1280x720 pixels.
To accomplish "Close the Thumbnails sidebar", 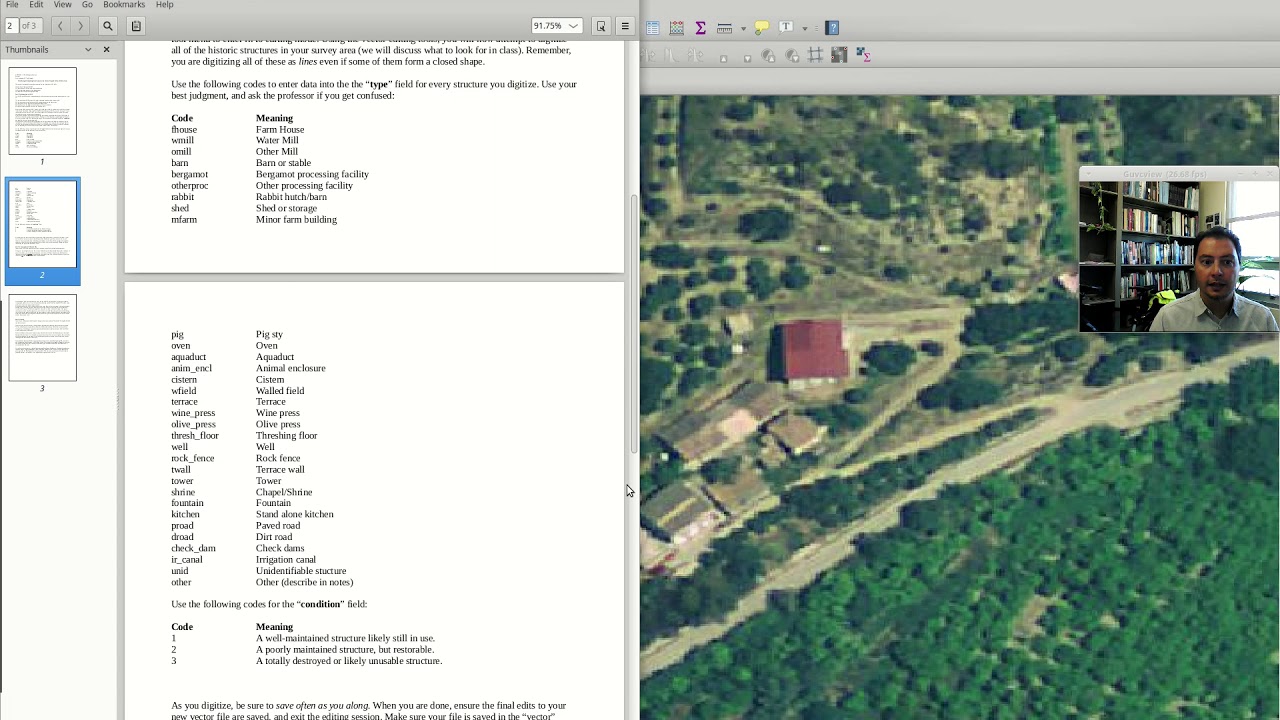I will [x=106, y=49].
